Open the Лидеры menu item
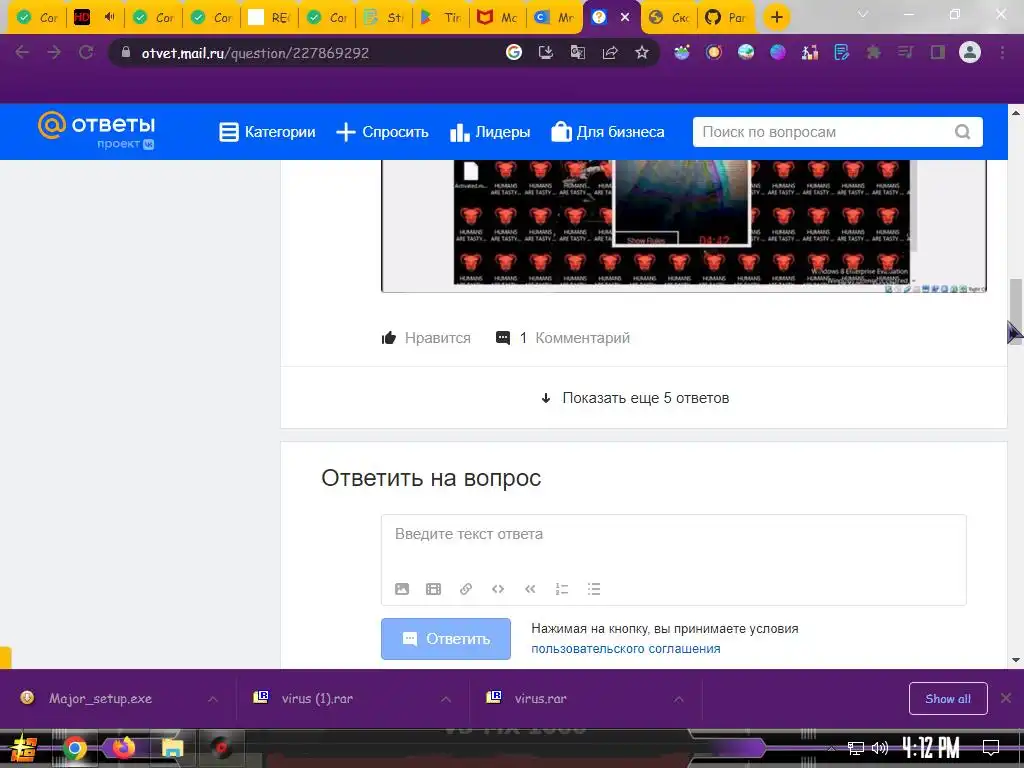 tap(490, 132)
